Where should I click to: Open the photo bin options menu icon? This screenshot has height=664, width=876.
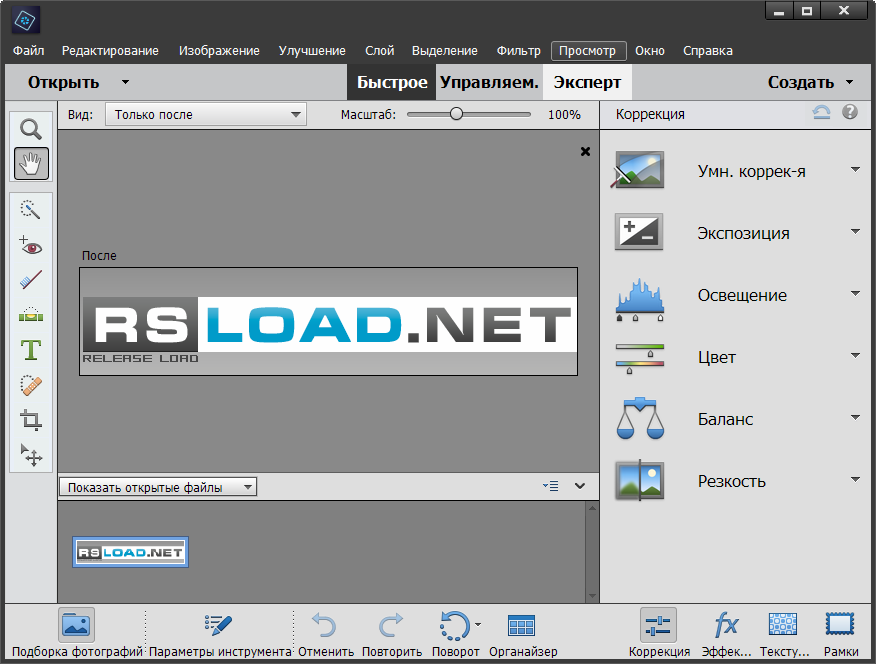[x=551, y=486]
